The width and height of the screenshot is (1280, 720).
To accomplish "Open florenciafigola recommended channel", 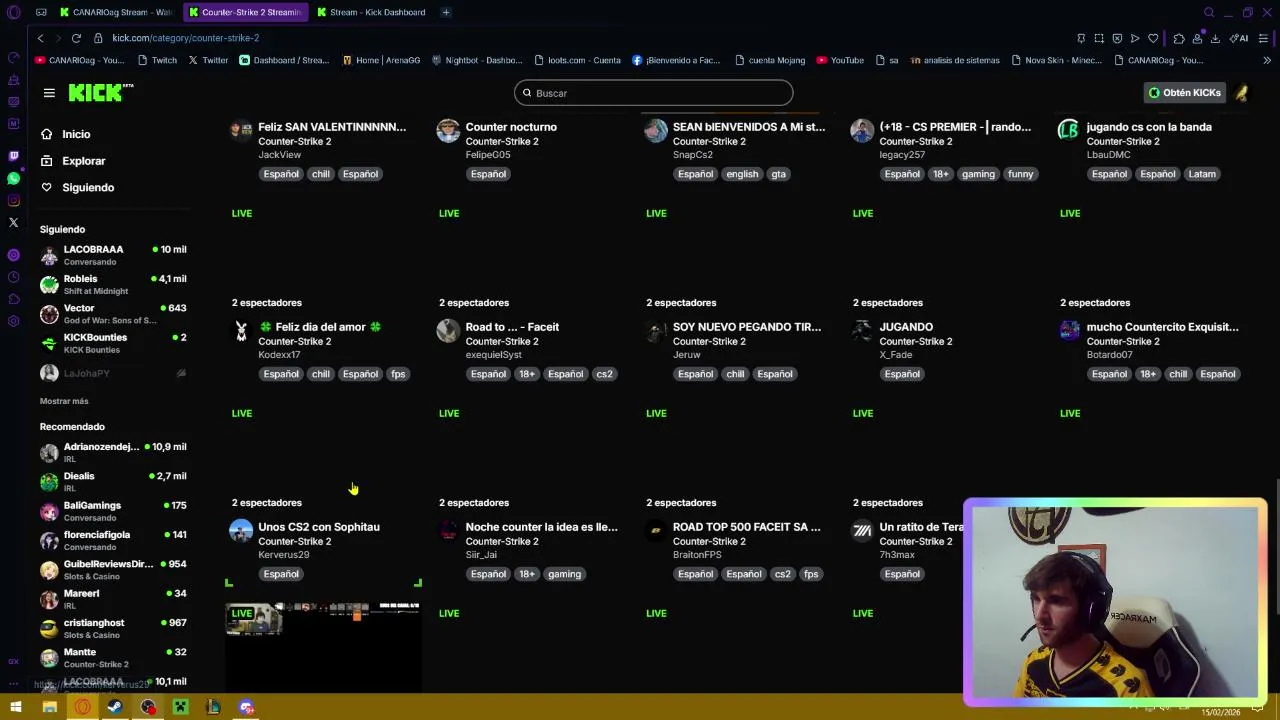I will pos(113,540).
